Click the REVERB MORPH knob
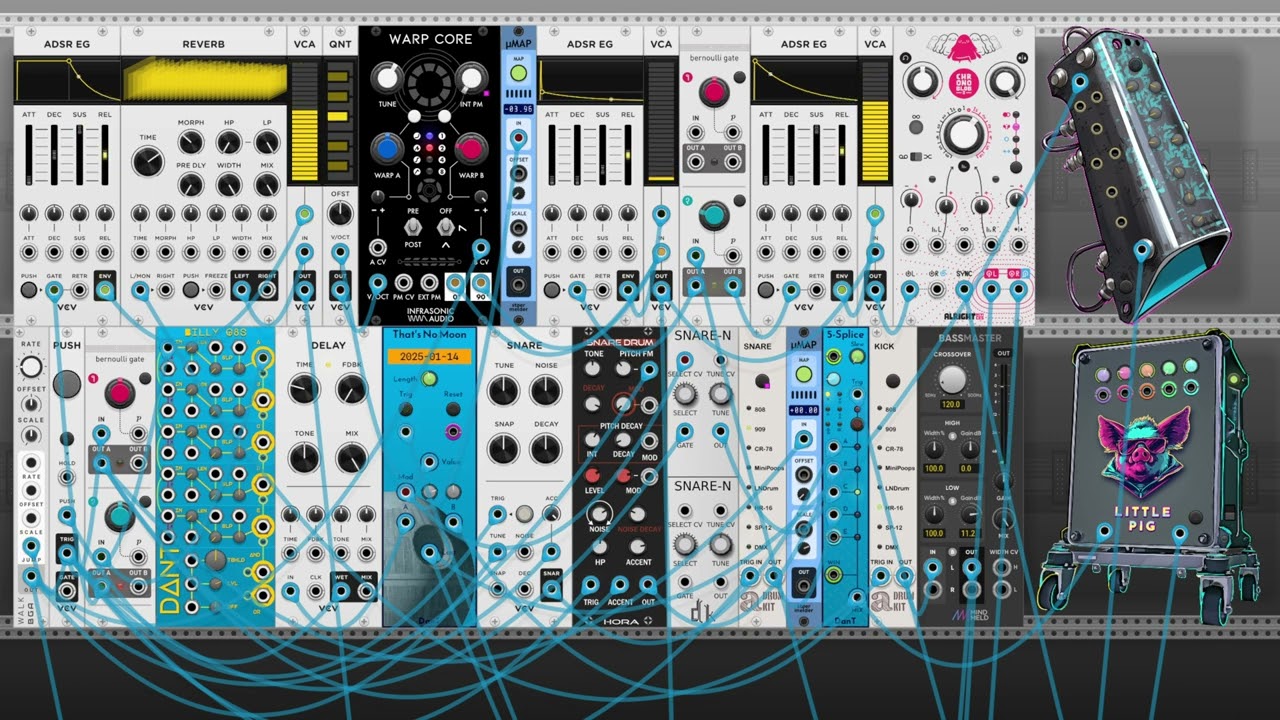Image resolution: width=1280 pixels, height=720 pixels. pos(191,143)
